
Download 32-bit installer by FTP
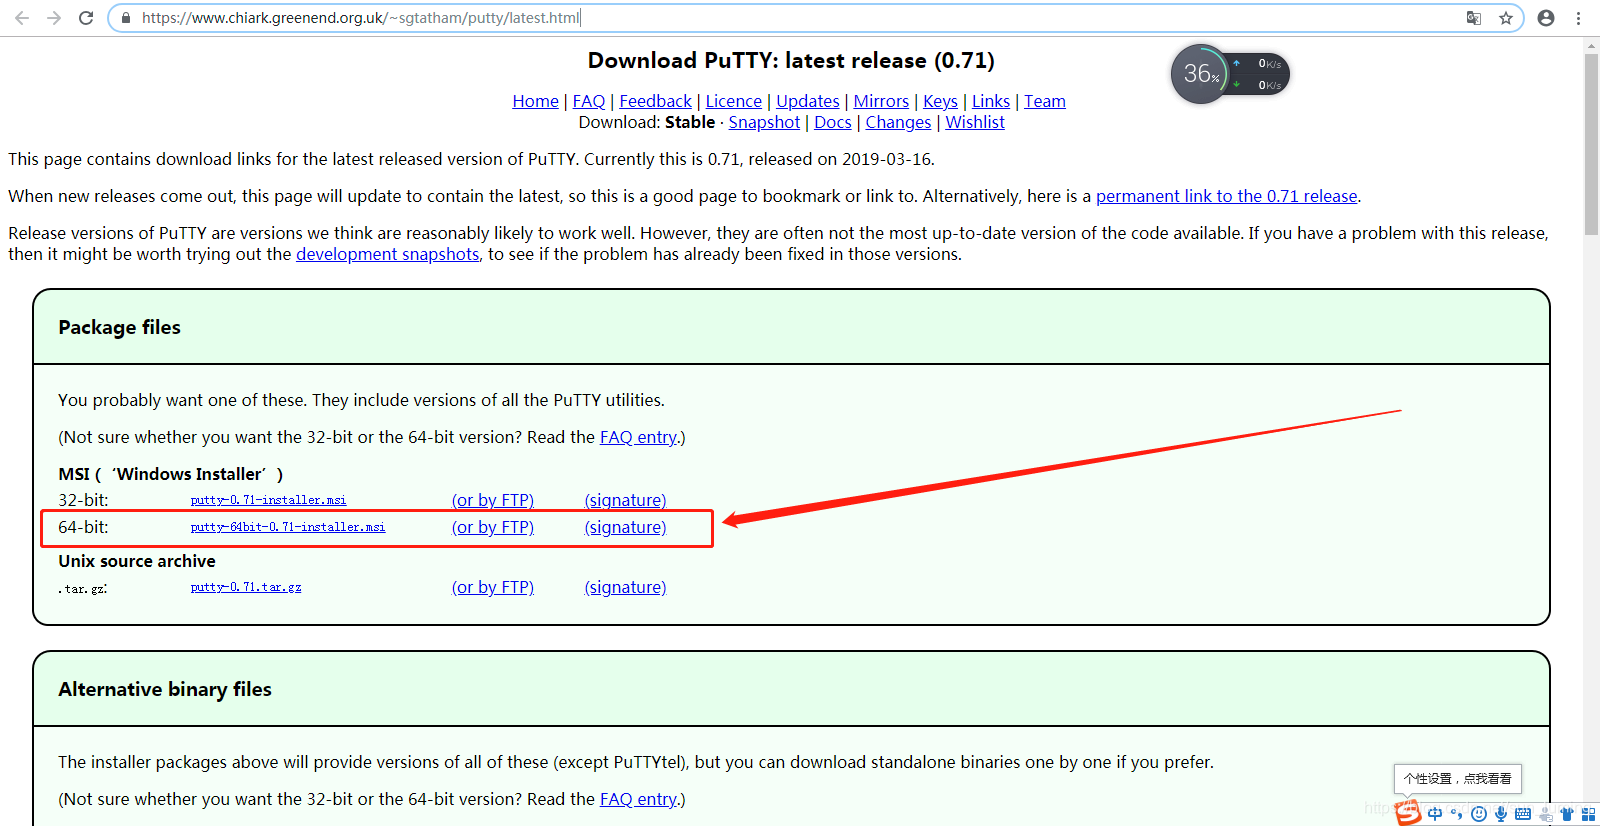pos(493,500)
